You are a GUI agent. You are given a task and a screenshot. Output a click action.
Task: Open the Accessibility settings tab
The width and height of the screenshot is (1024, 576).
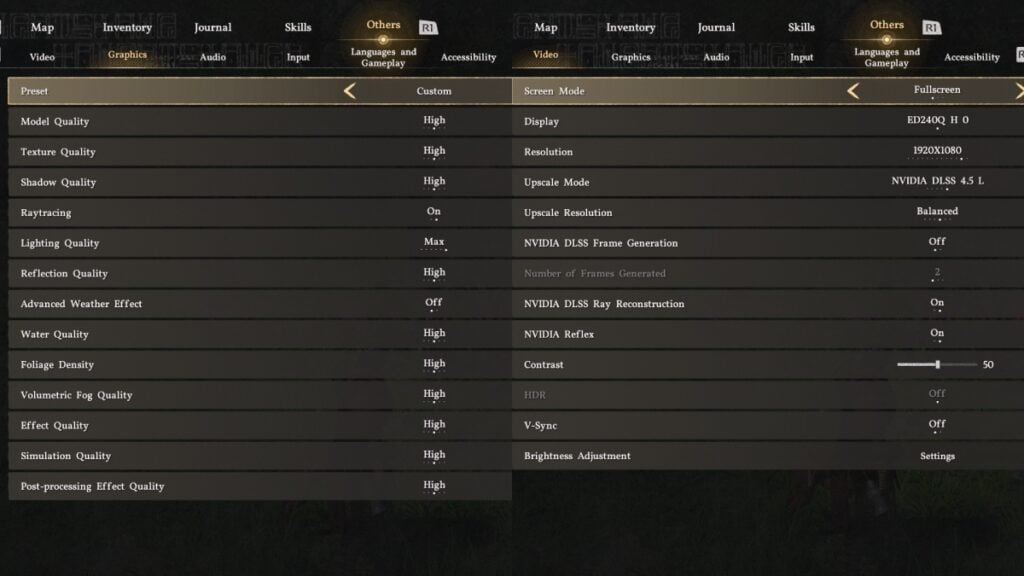[468, 57]
